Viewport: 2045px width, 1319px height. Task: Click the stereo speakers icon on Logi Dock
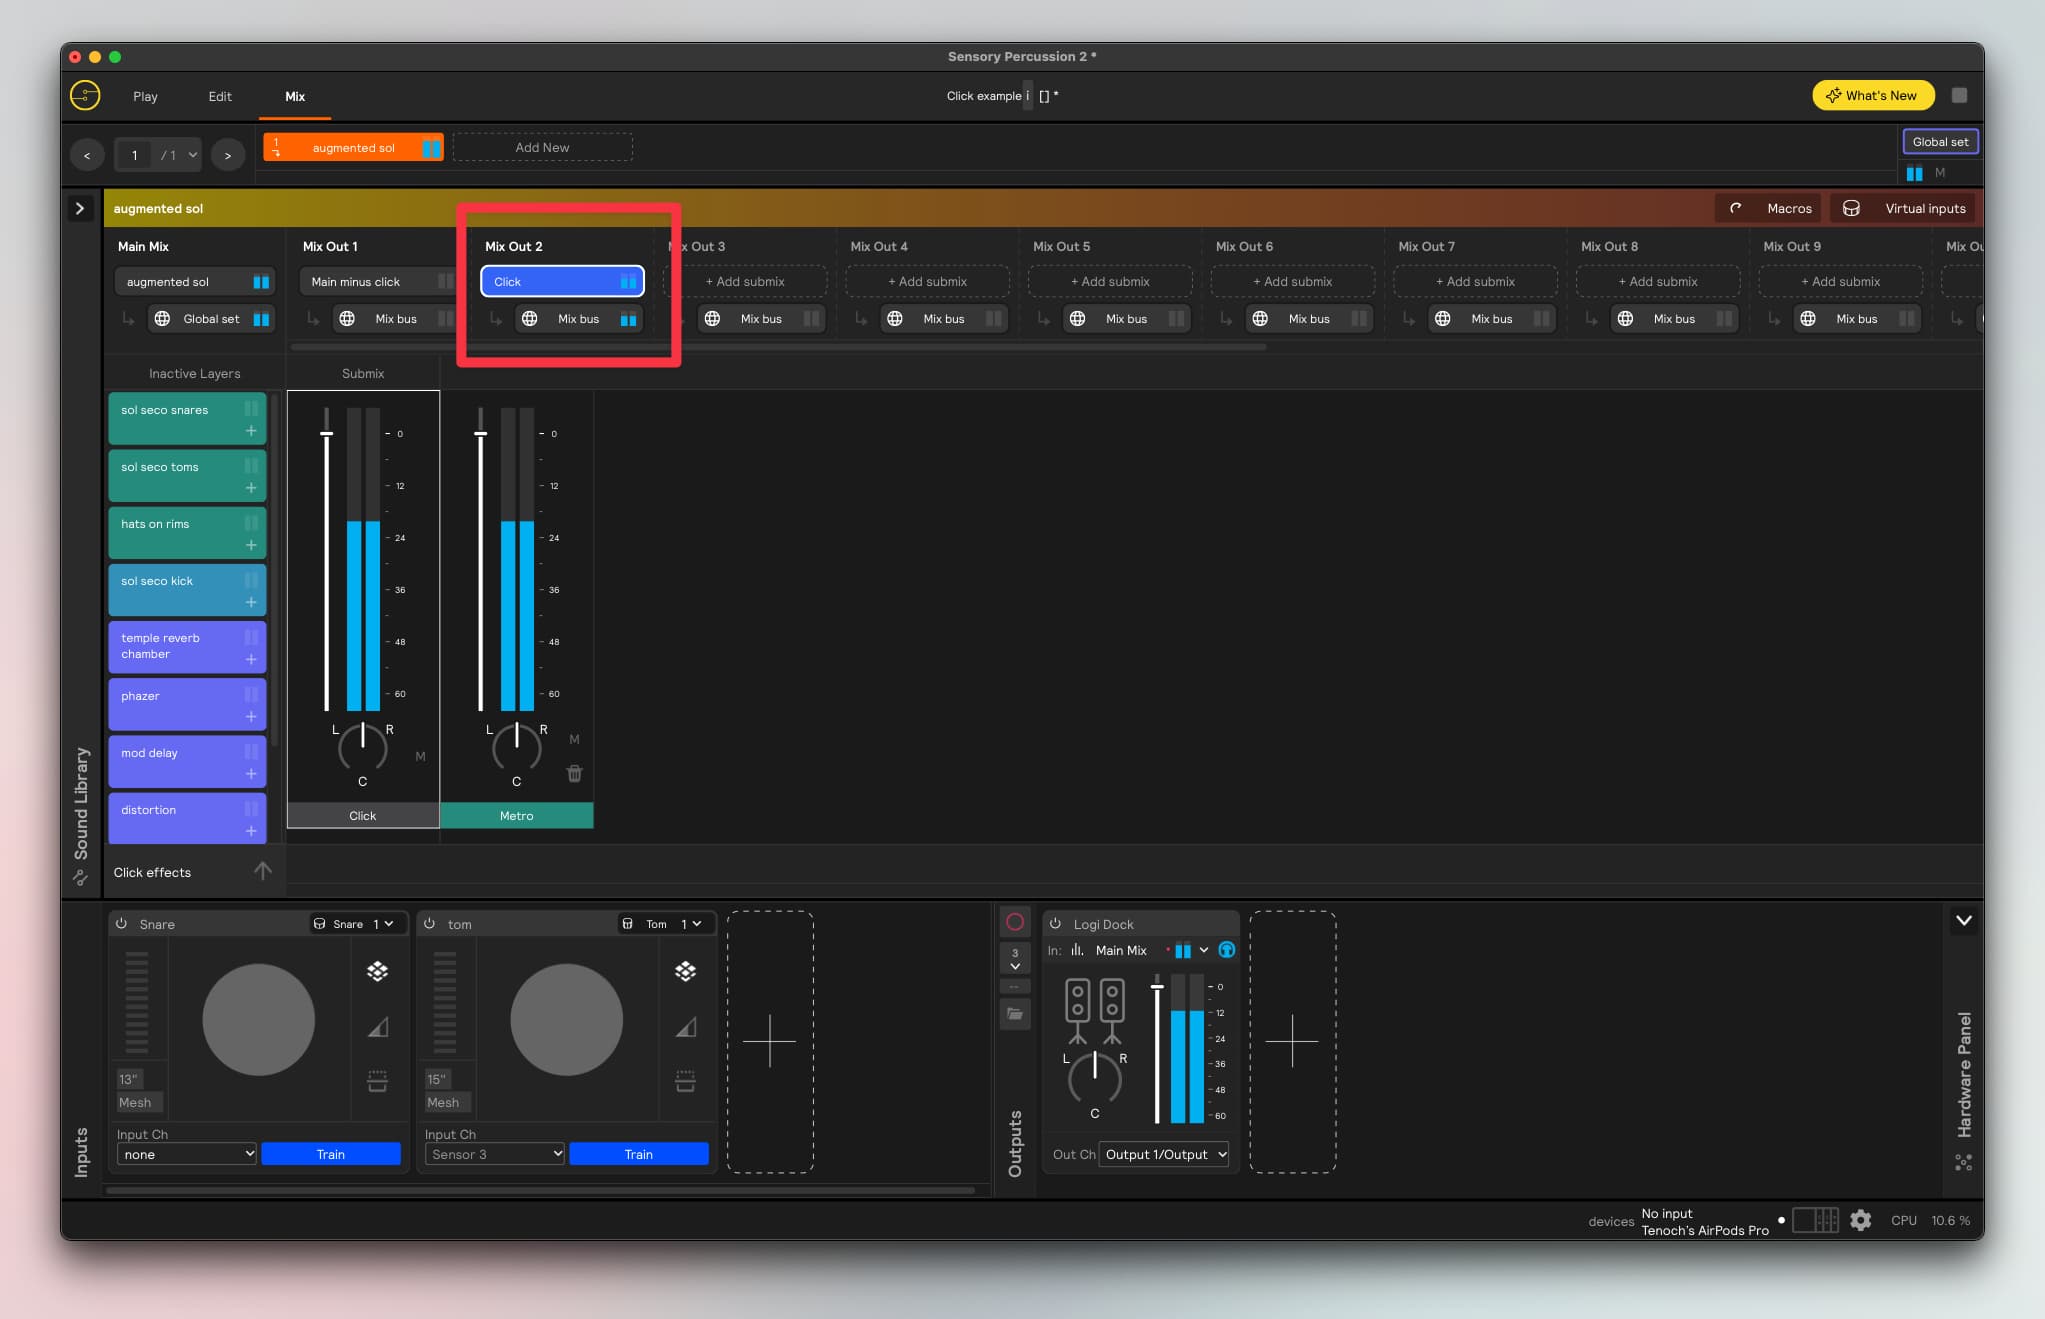coord(1095,1011)
